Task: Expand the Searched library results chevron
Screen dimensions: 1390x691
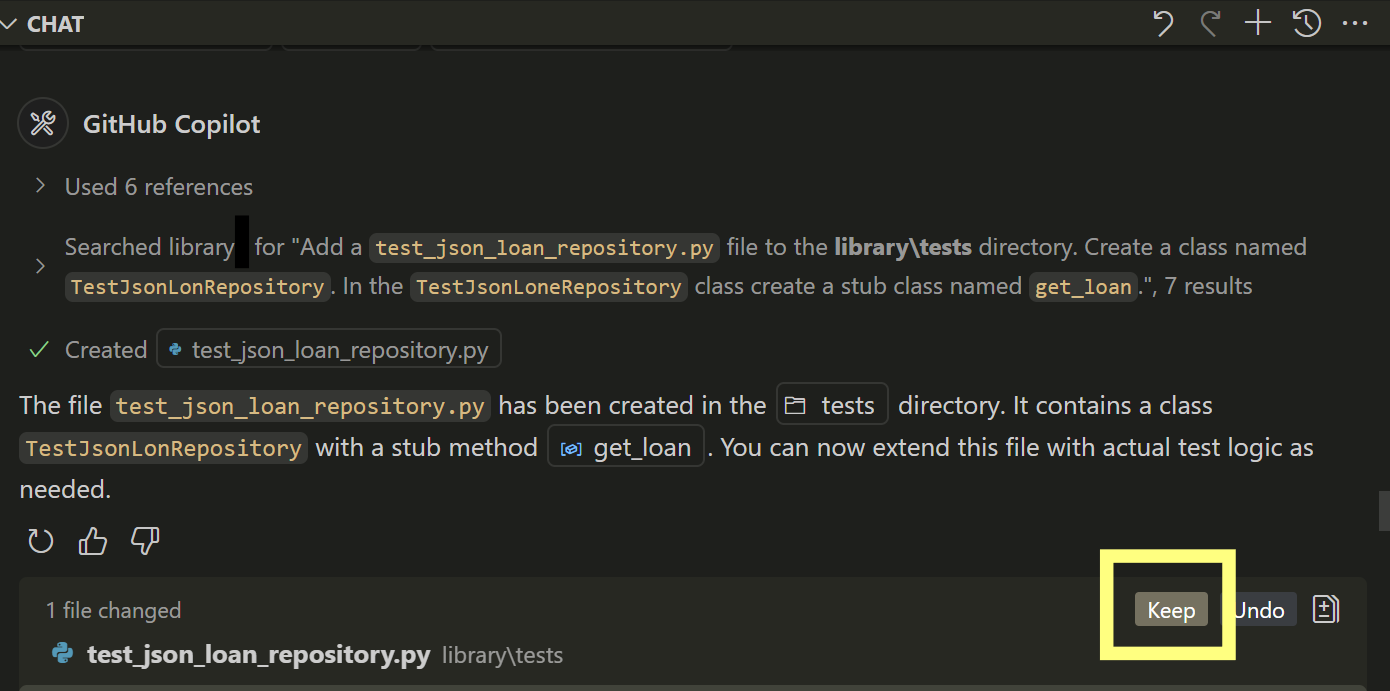Action: point(40,266)
